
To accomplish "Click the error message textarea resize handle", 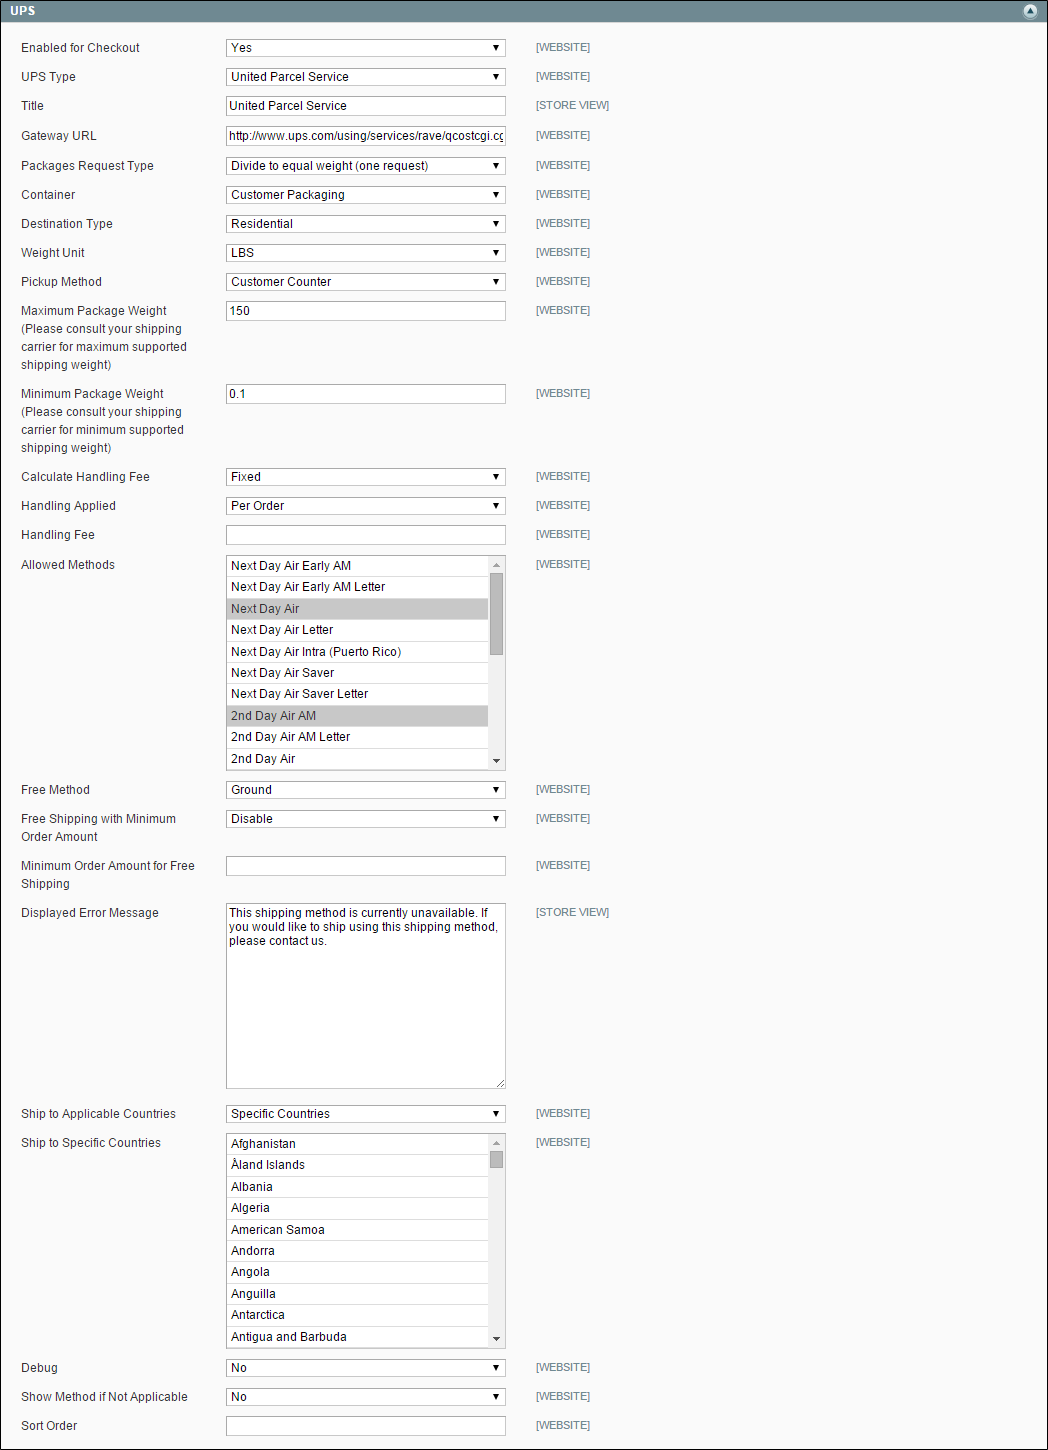I will 500,1083.
